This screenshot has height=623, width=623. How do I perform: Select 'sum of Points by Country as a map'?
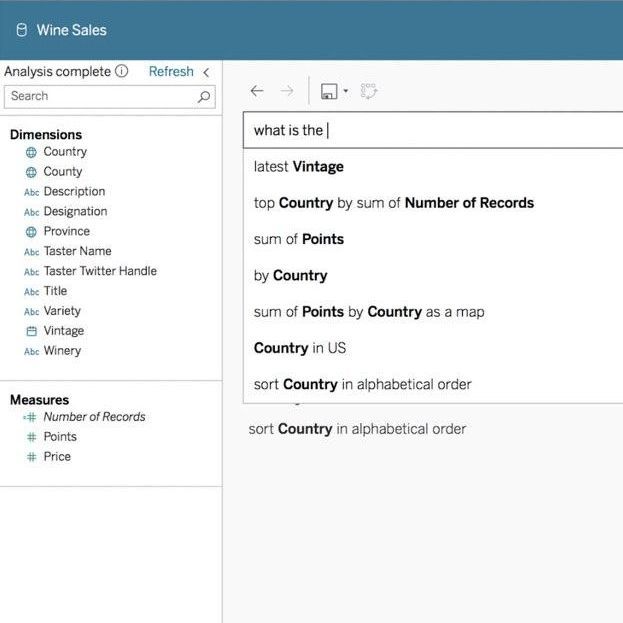pyautogui.click(x=369, y=312)
